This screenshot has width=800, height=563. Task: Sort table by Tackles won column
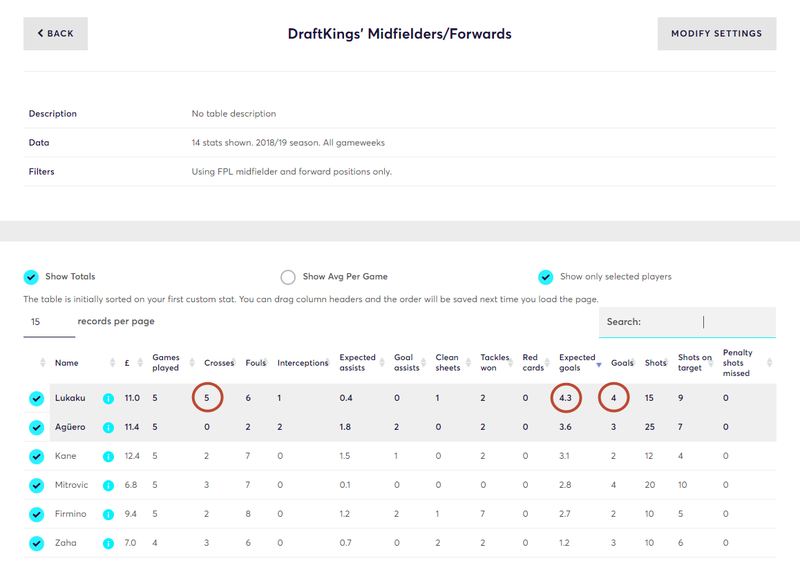(x=494, y=363)
